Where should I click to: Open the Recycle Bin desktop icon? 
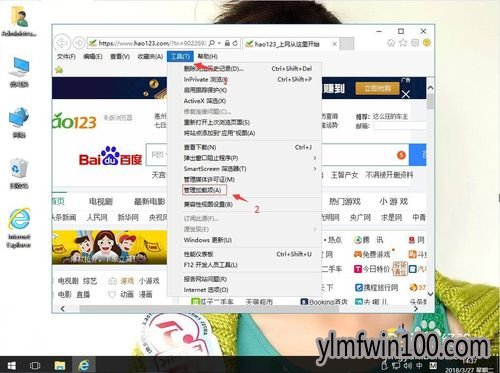pyautogui.click(x=19, y=174)
